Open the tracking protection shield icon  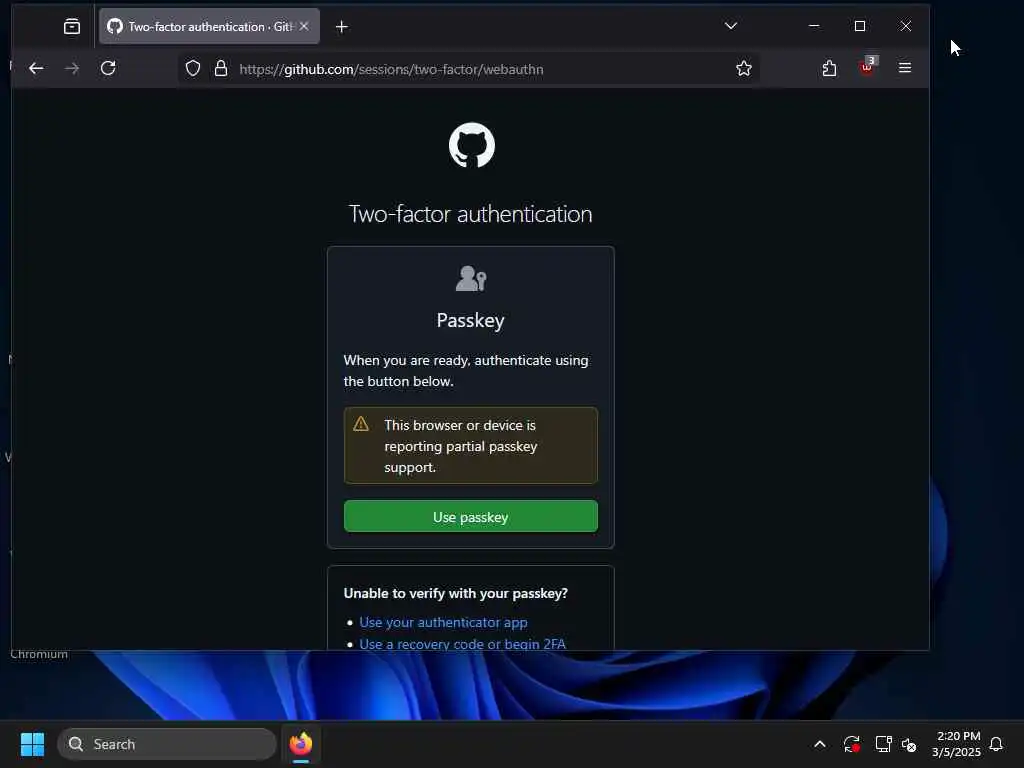[193, 69]
